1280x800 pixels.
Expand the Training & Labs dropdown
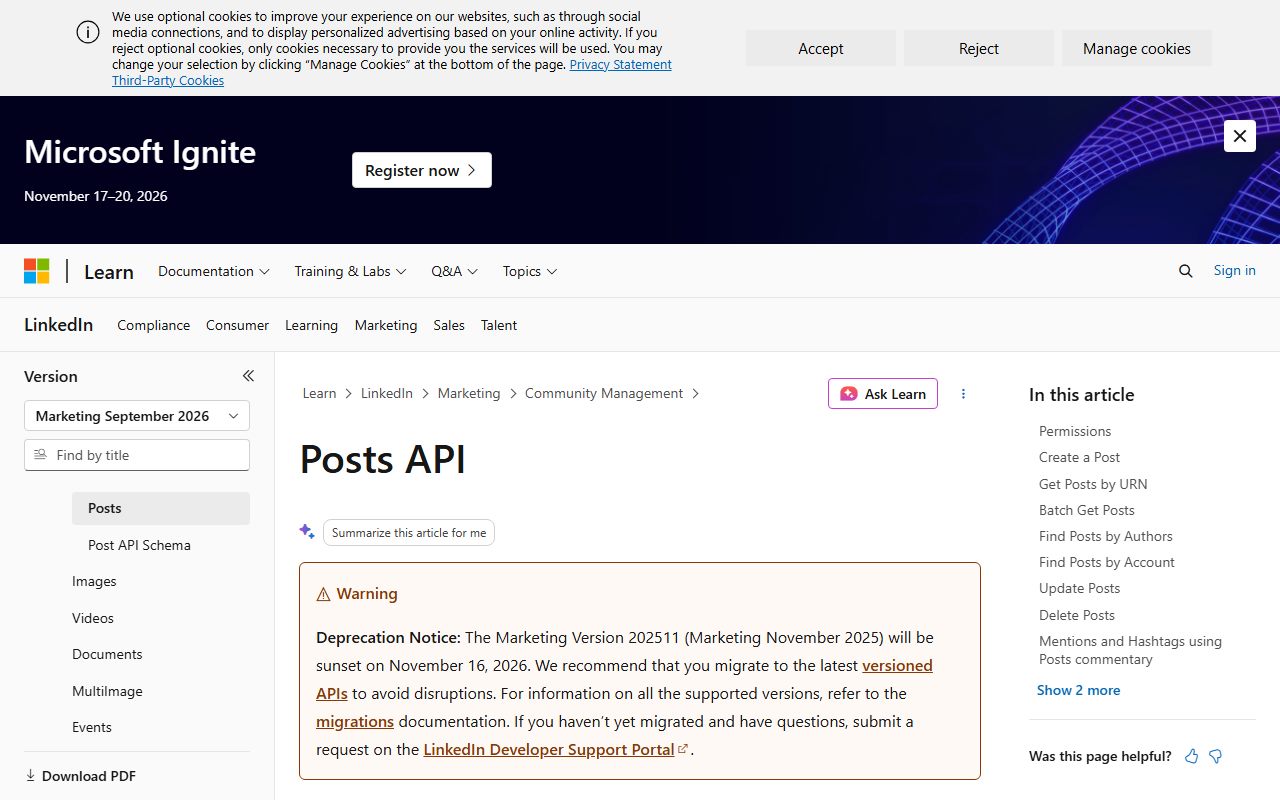(350, 271)
